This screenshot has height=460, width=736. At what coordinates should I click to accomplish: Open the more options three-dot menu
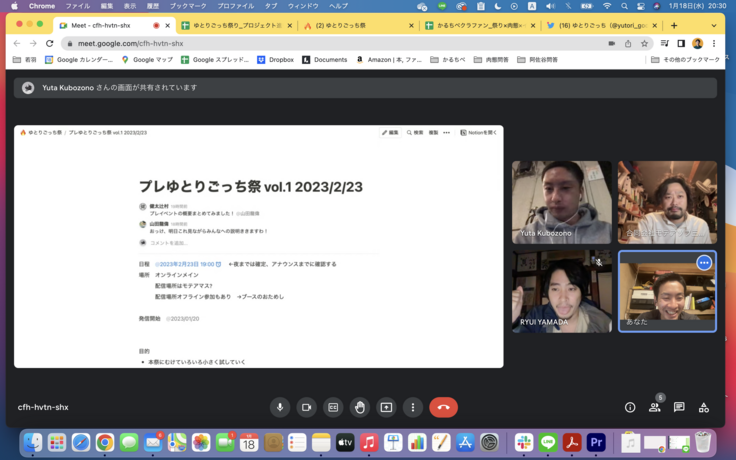[413, 407]
